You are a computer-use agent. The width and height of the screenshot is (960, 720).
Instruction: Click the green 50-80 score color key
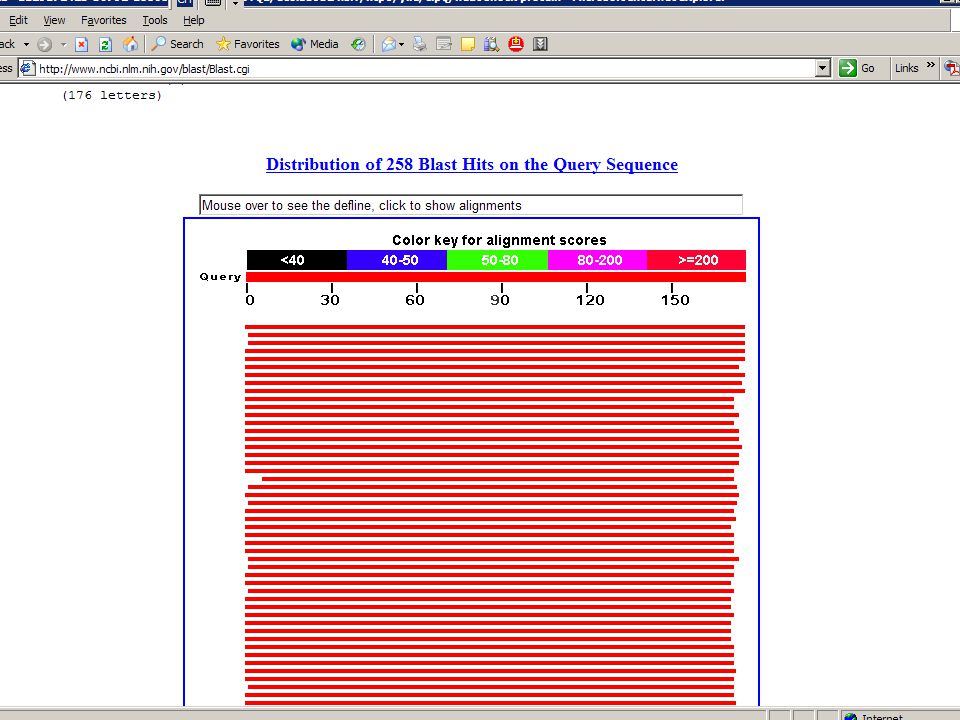[497, 260]
